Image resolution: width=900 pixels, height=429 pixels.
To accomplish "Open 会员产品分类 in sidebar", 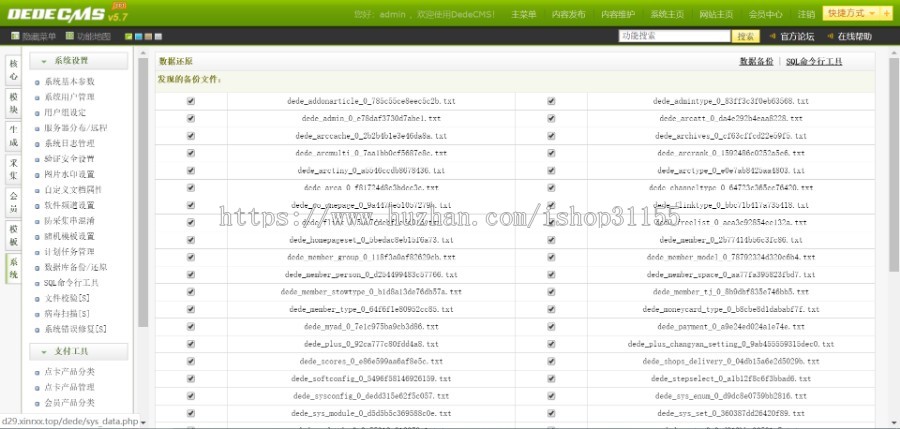I will [x=69, y=403].
